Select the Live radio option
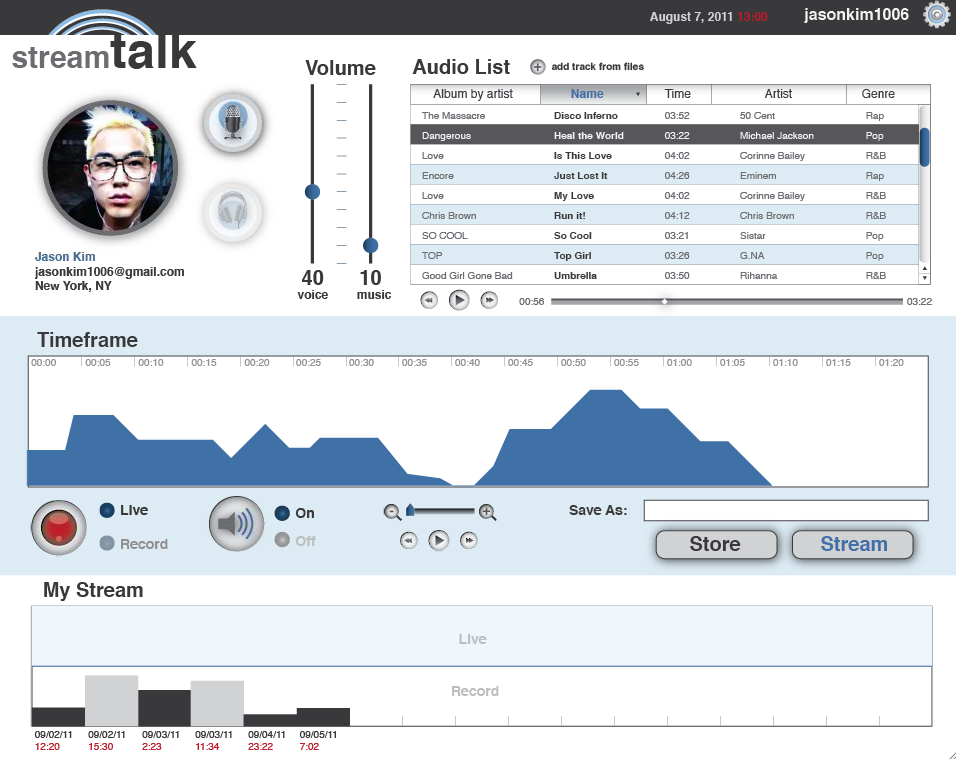The width and height of the screenshot is (956, 759). 107,510
